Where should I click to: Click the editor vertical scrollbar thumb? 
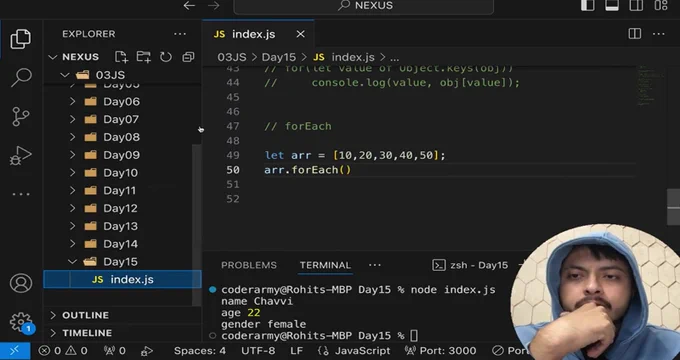673,207
